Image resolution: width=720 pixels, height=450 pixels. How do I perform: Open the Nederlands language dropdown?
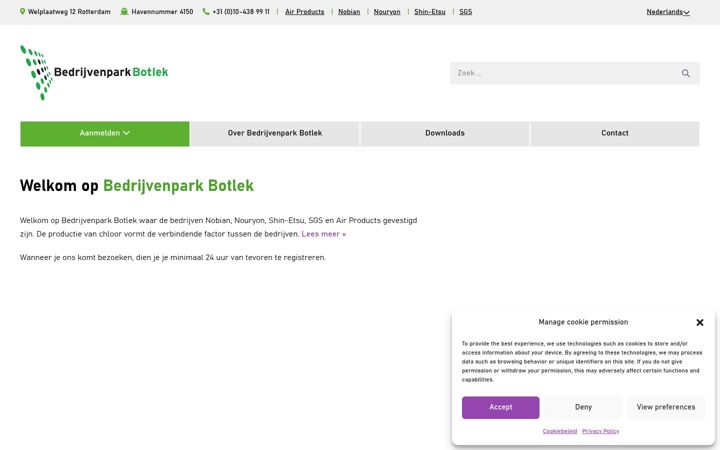click(x=668, y=12)
